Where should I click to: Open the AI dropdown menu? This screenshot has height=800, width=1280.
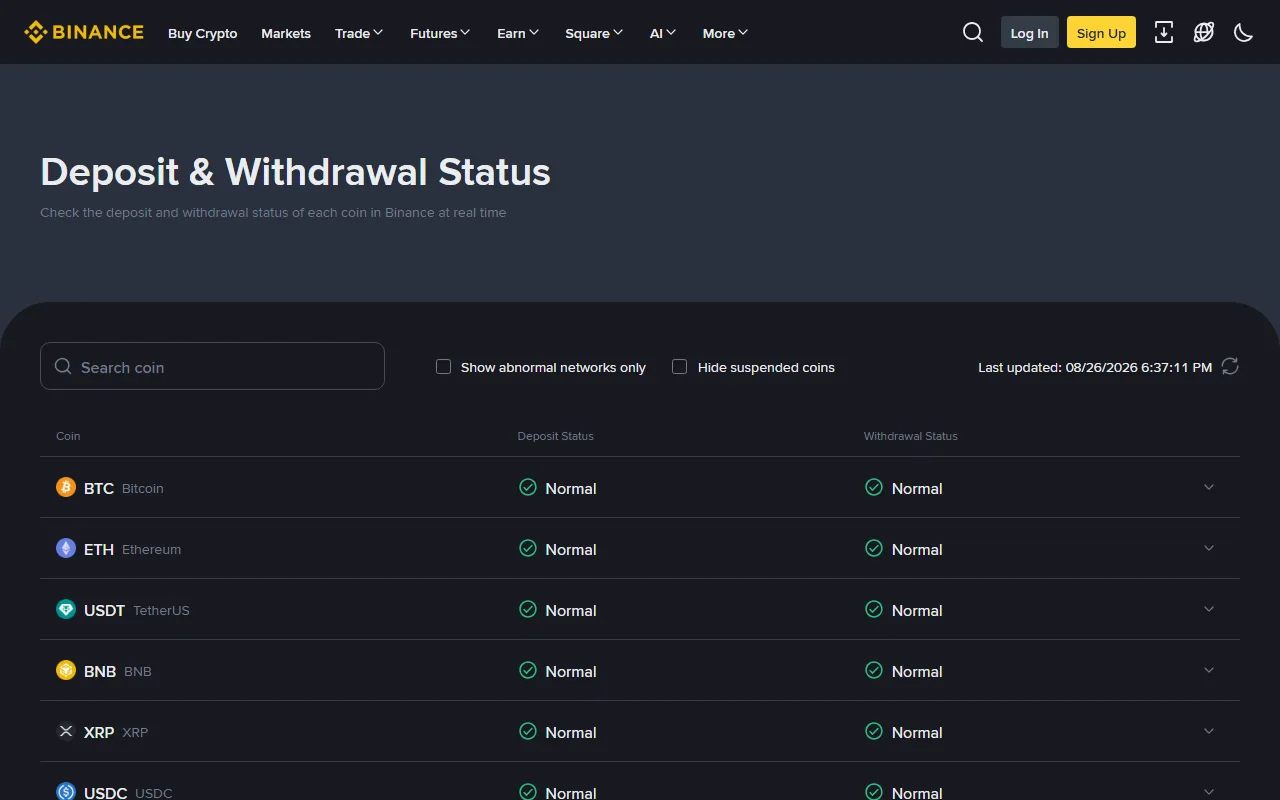[x=663, y=33]
